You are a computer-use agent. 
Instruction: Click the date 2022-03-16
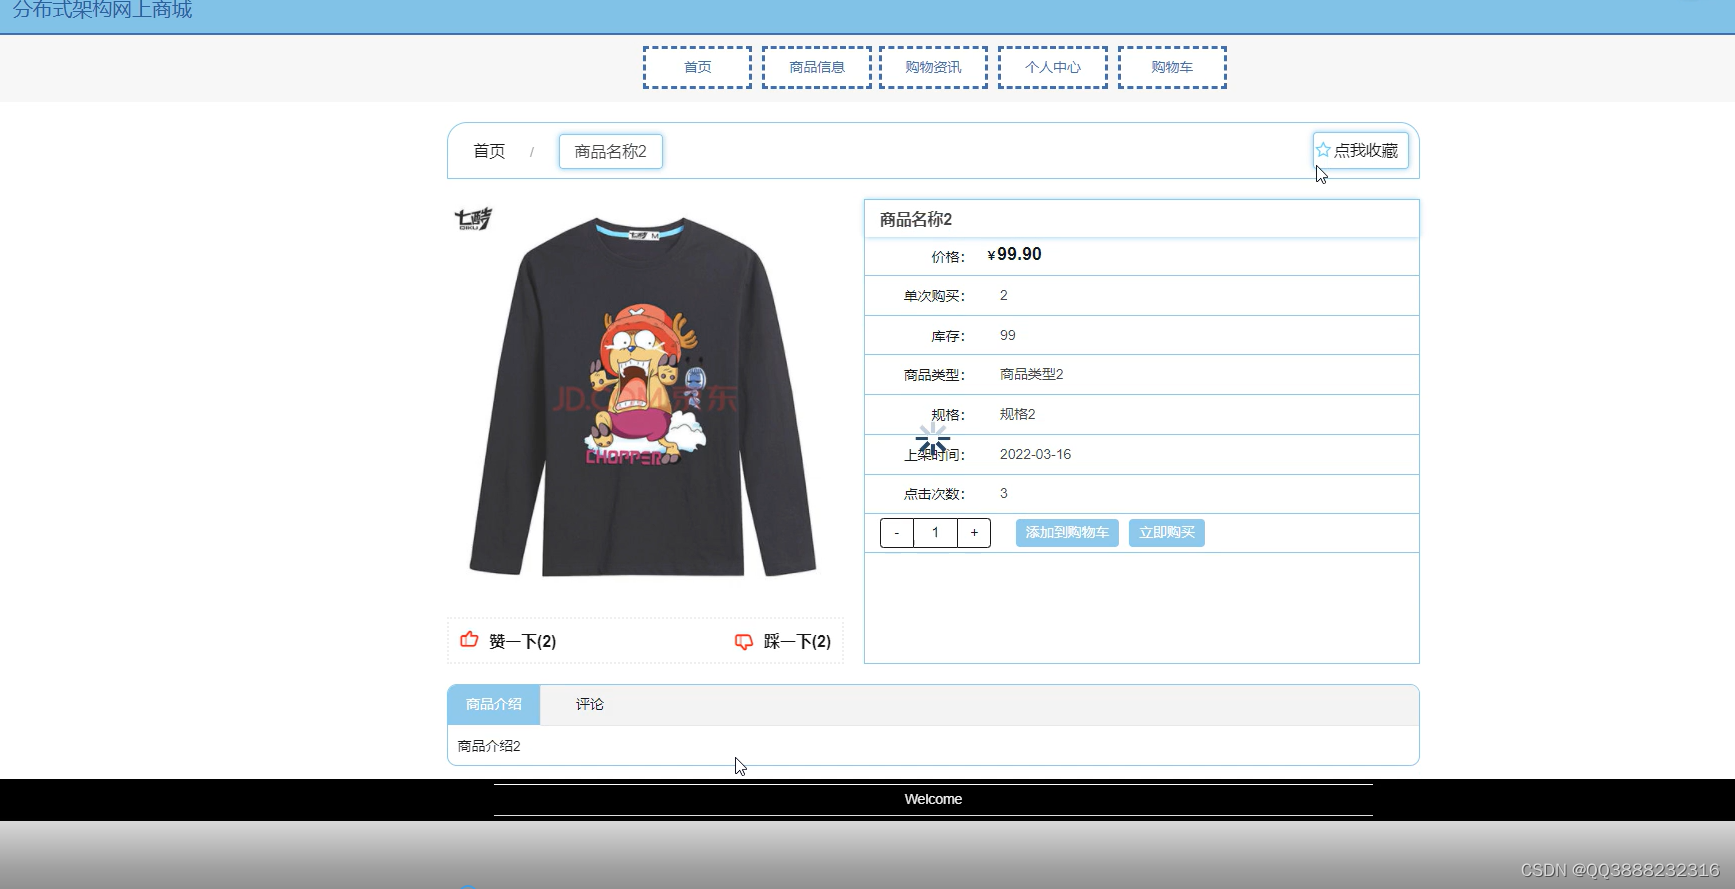point(1035,454)
